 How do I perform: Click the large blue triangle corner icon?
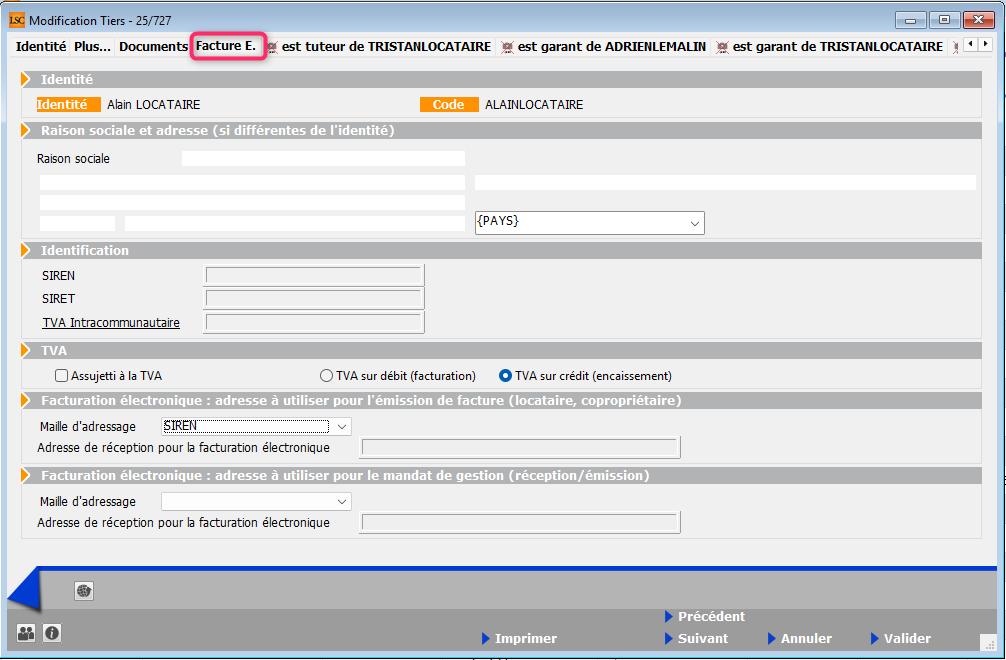point(24,589)
